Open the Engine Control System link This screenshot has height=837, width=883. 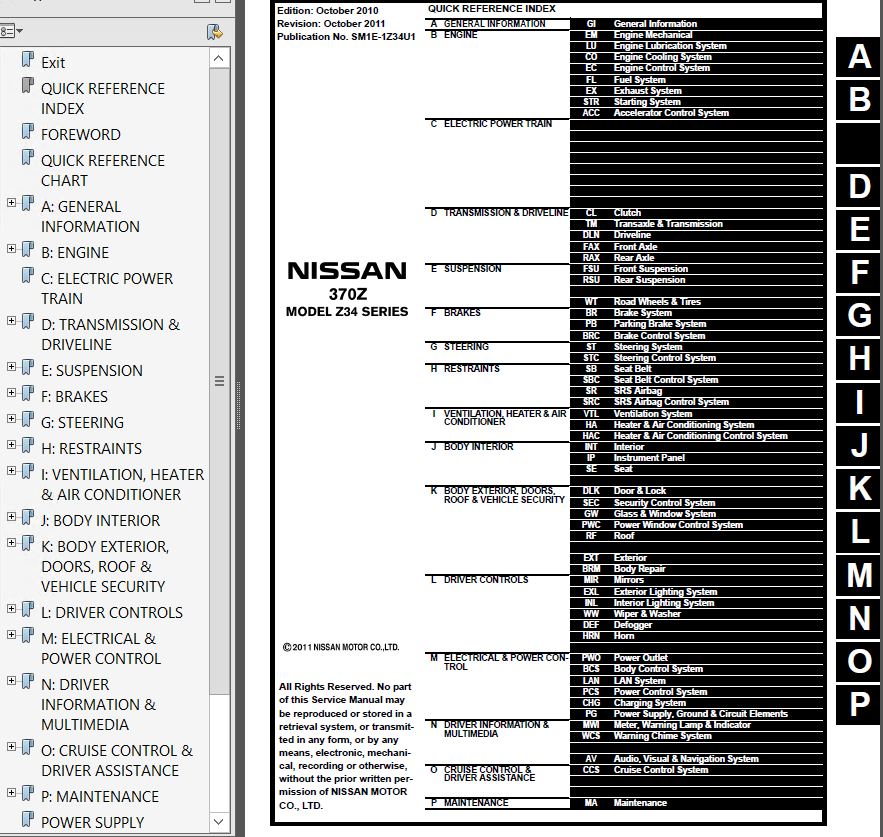click(662, 68)
